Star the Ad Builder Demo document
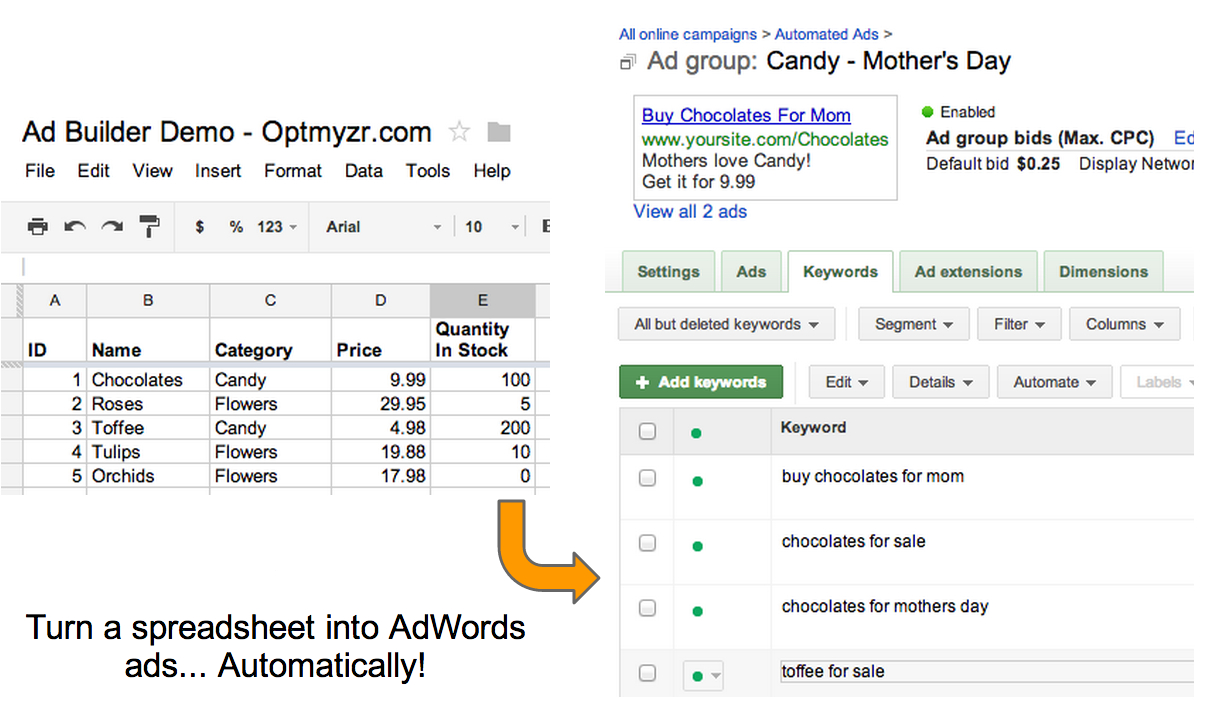 pyautogui.click(x=459, y=132)
